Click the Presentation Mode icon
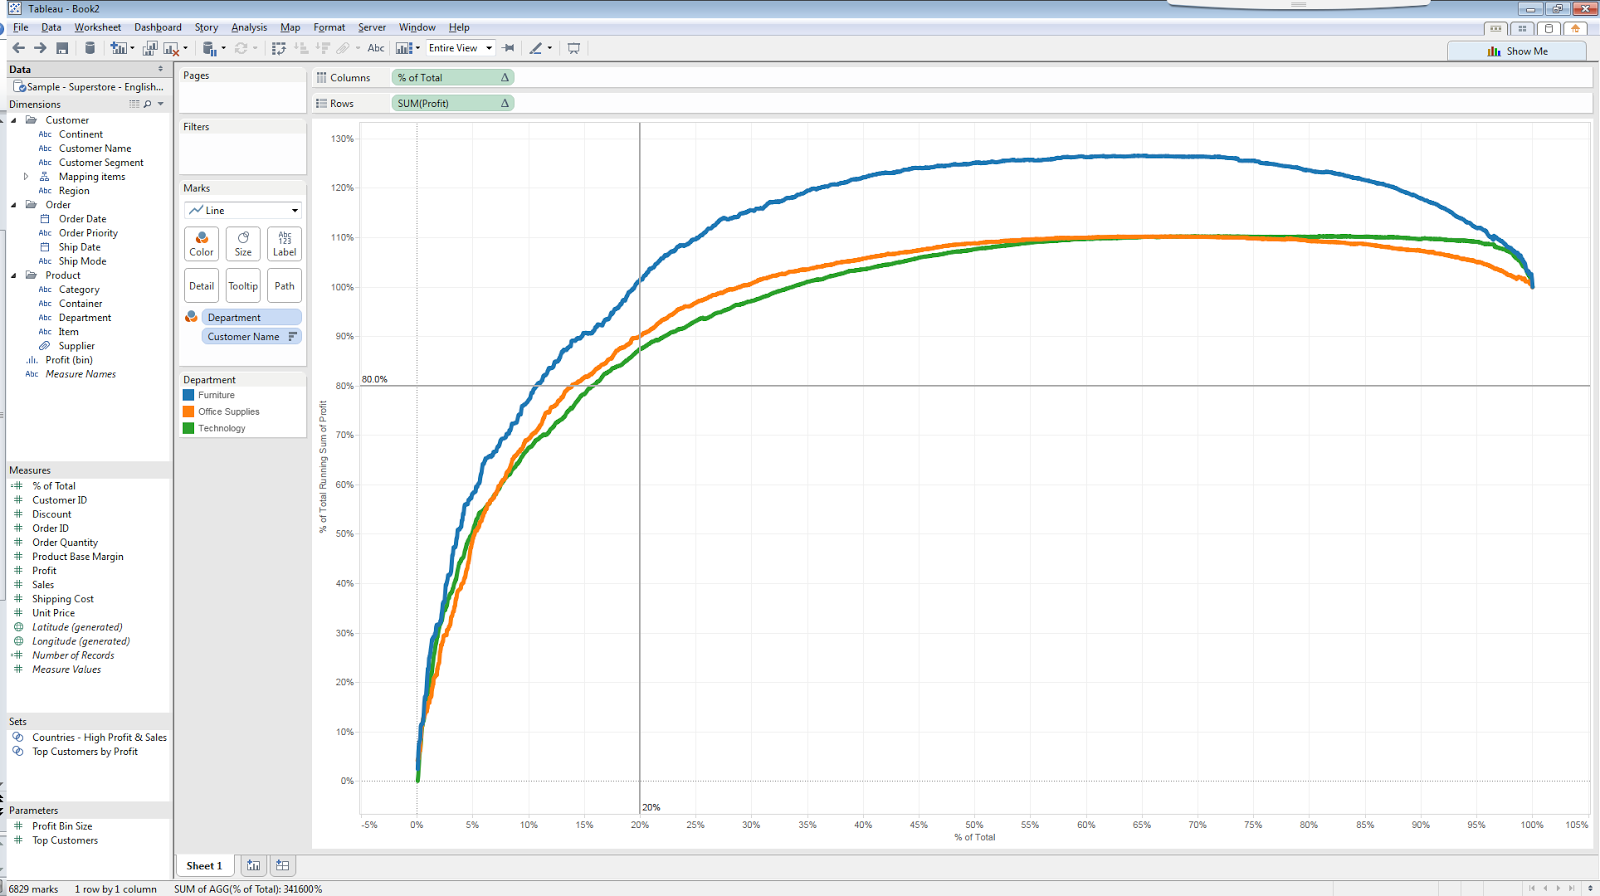Image resolution: width=1600 pixels, height=896 pixels. click(x=574, y=48)
